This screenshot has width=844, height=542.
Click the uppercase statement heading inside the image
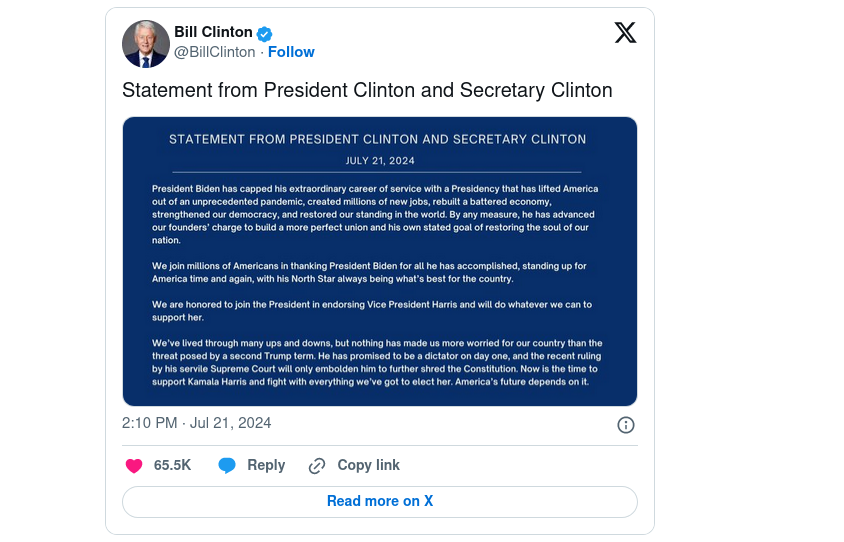pyautogui.click(x=377, y=139)
